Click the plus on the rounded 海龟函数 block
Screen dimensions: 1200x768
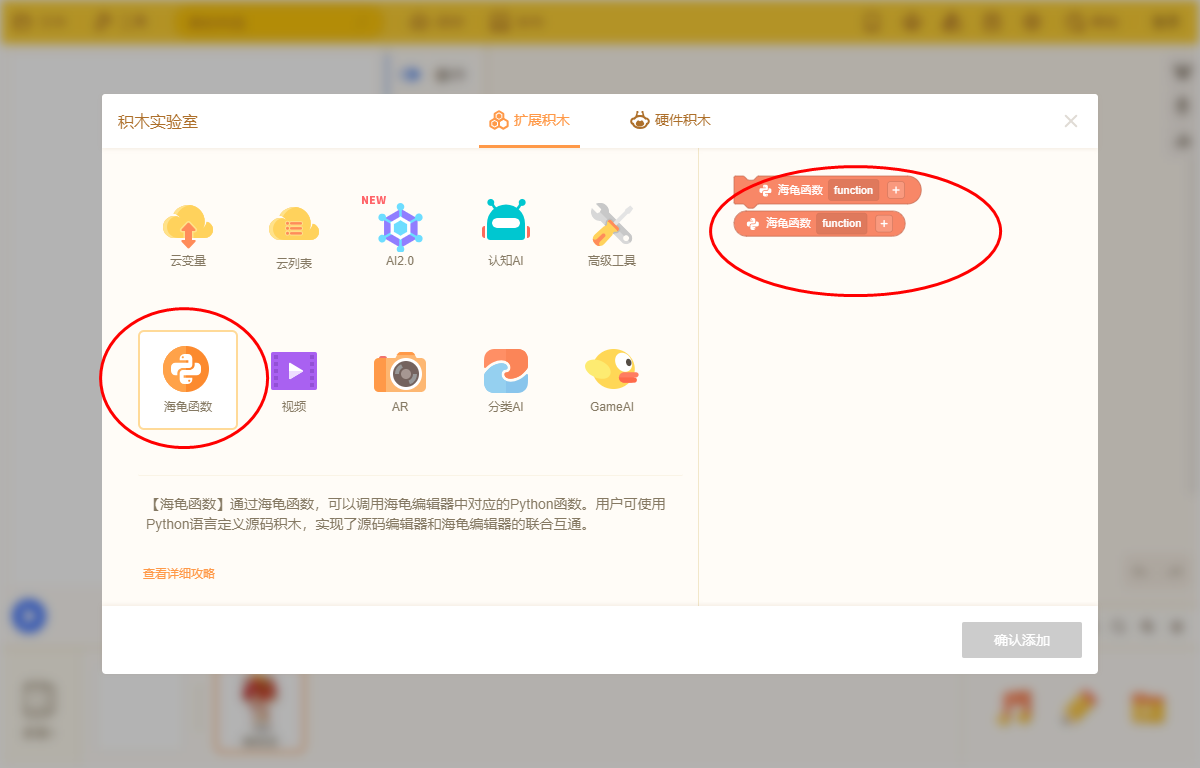(884, 223)
